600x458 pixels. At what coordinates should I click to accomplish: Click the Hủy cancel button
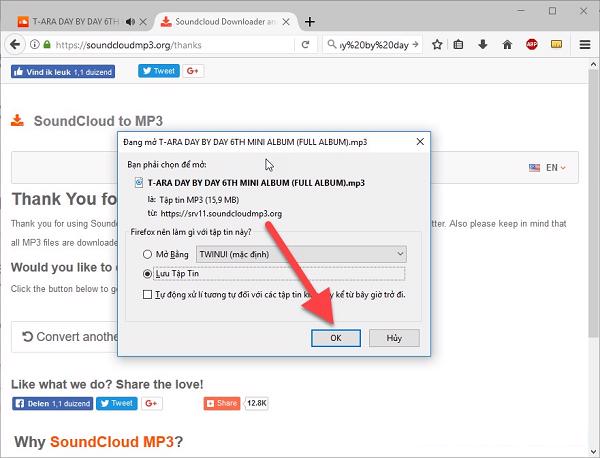[x=393, y=338]
